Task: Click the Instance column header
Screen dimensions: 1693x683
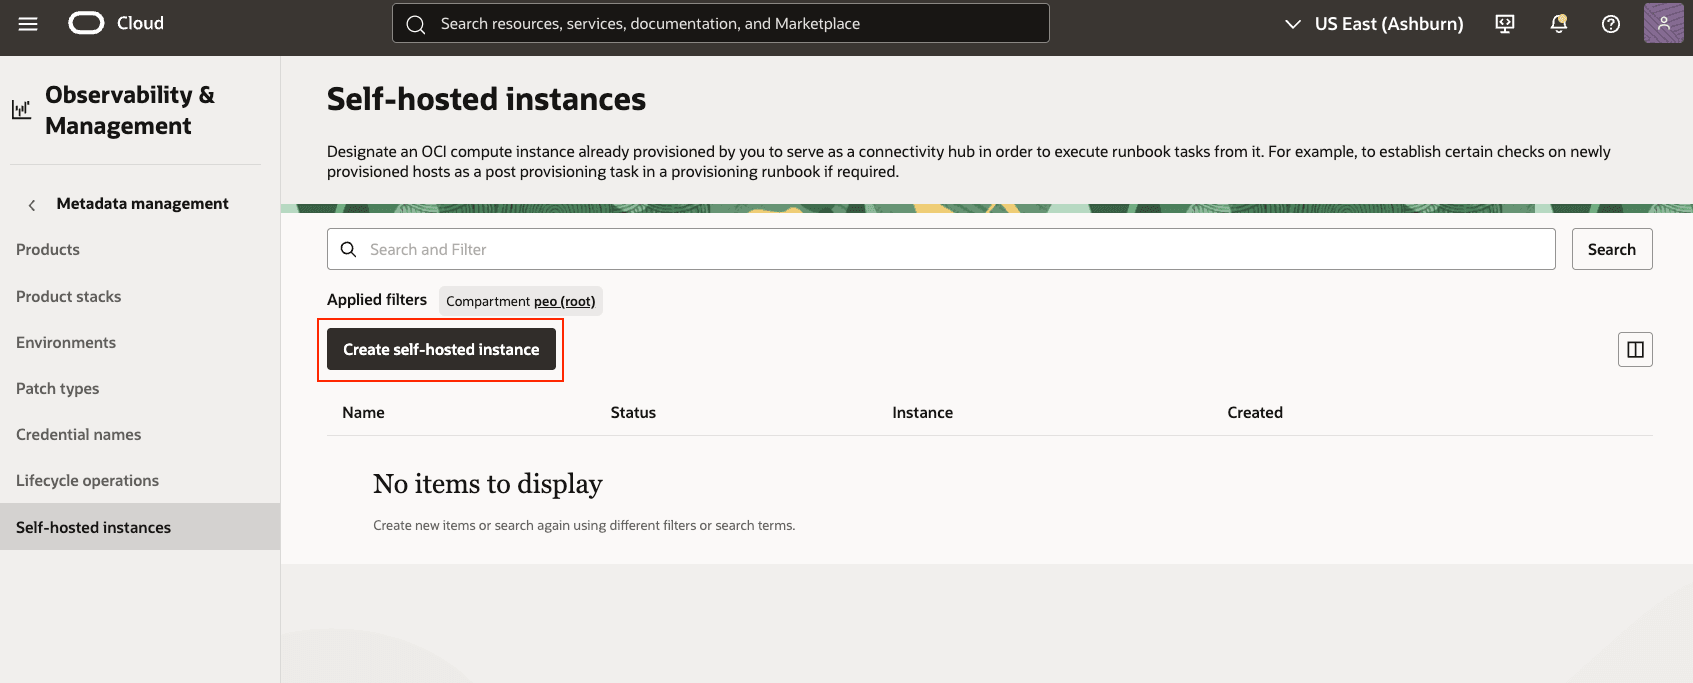Action: [922, 412]
